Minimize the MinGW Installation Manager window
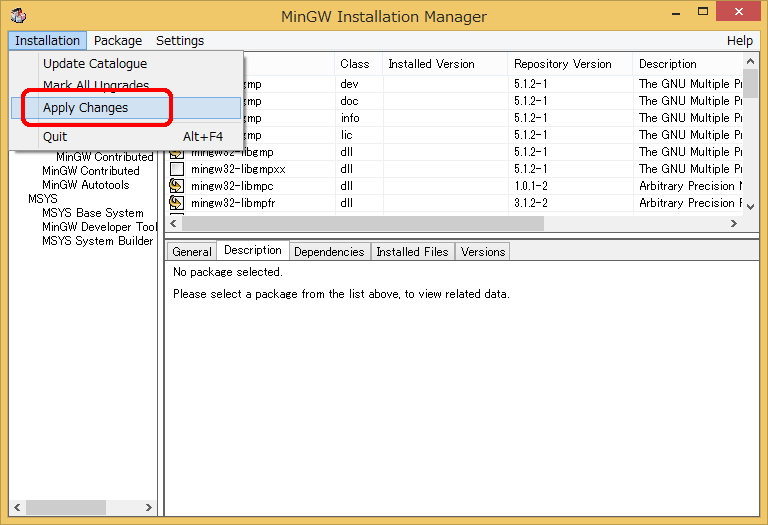The image size is (768, 525). click(676, 13)
